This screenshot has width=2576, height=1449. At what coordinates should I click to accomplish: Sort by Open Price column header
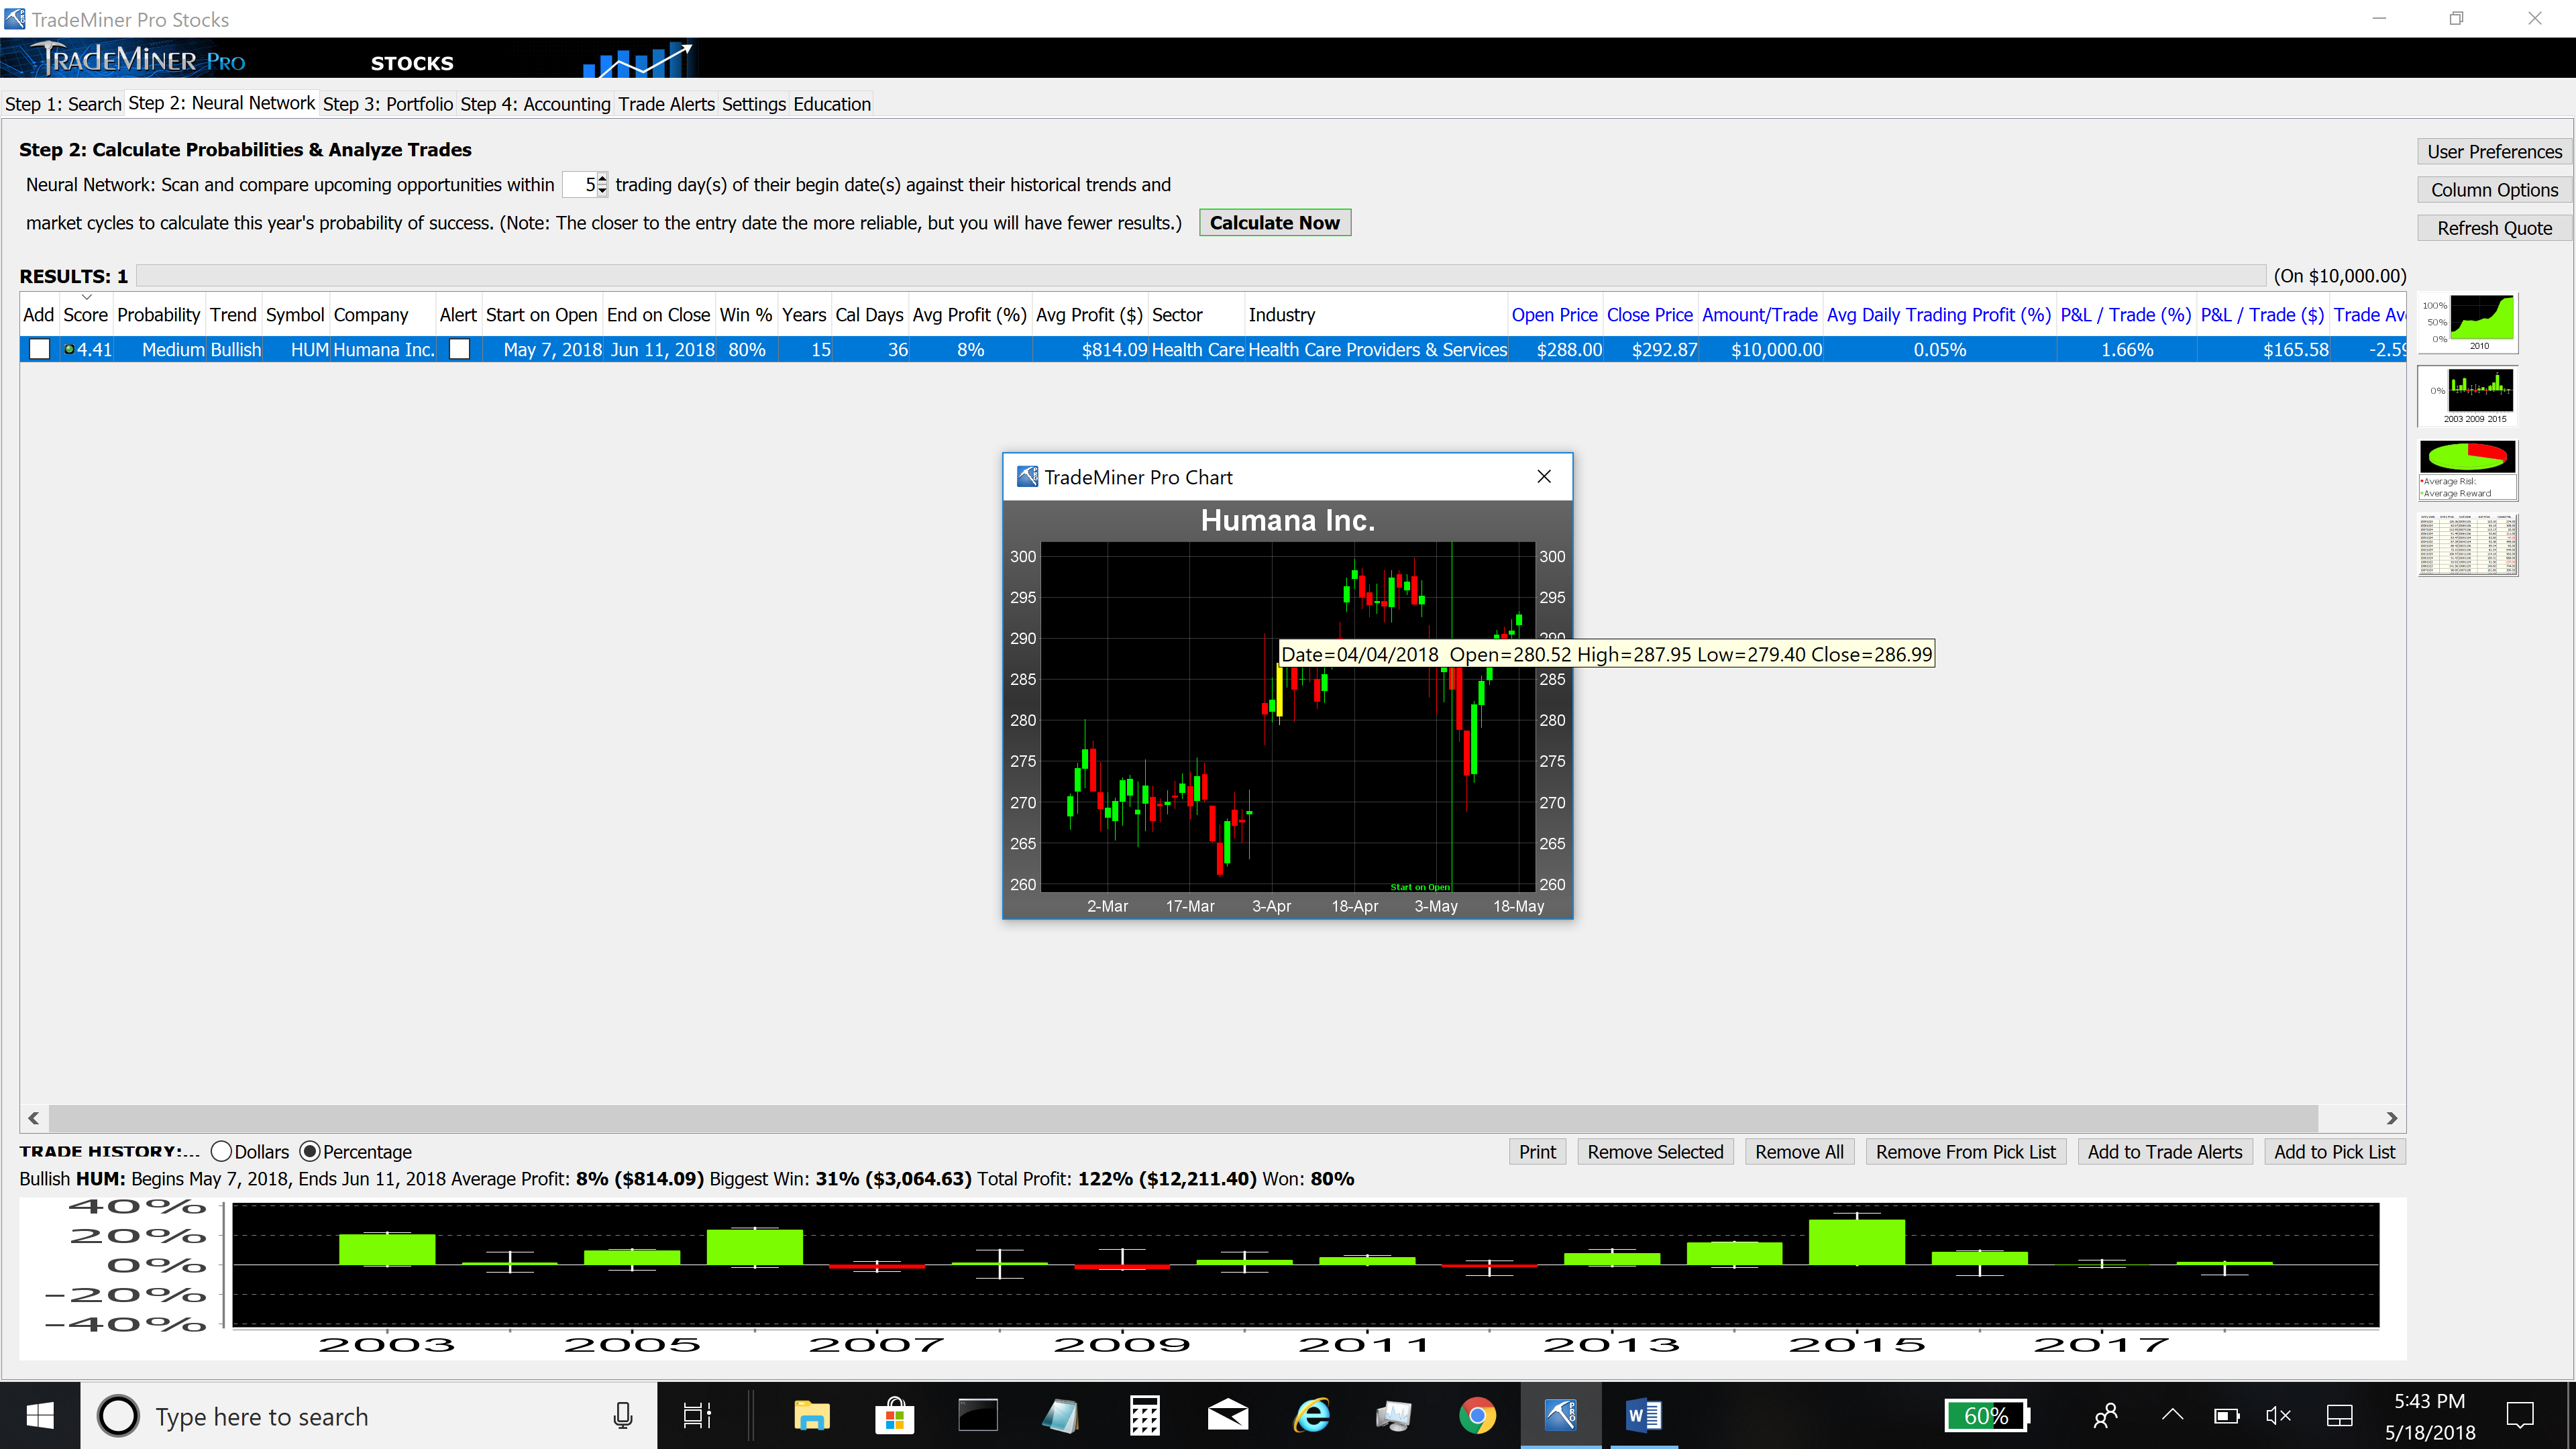pos(1554,315)
